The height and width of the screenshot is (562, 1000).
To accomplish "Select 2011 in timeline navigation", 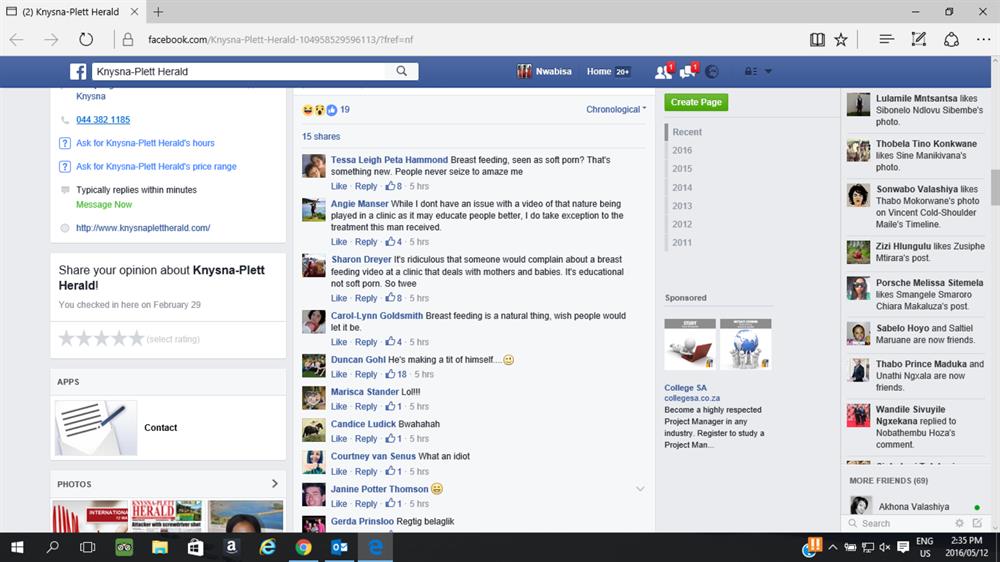I will tap(682, 243).
